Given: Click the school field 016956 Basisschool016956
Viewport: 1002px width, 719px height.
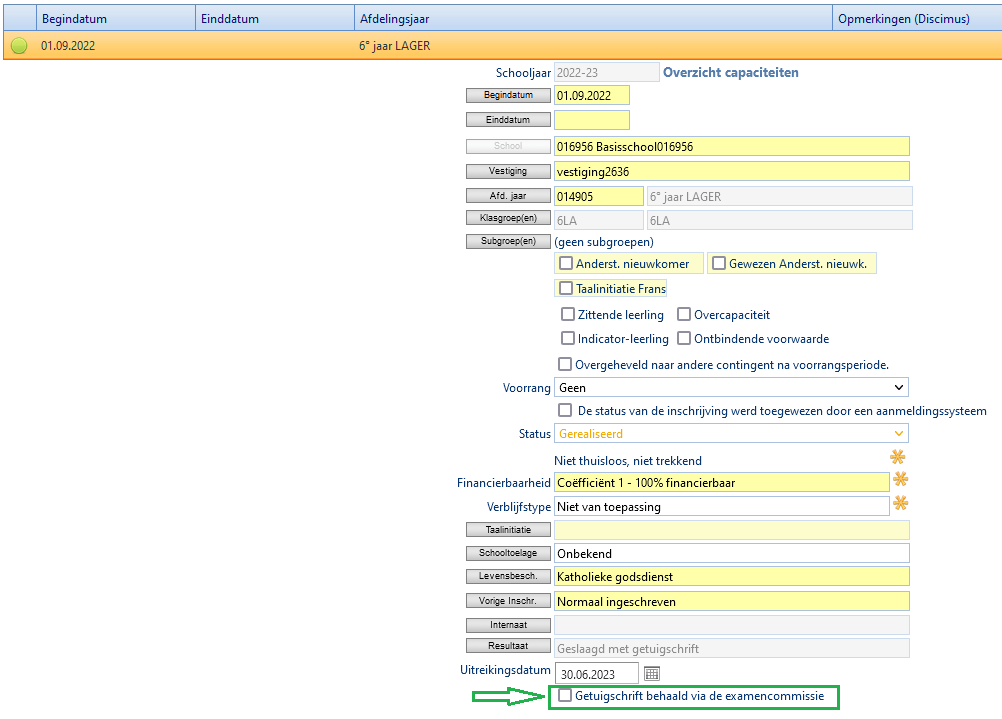Looking at the screenshot, I should tap(732, 146).
